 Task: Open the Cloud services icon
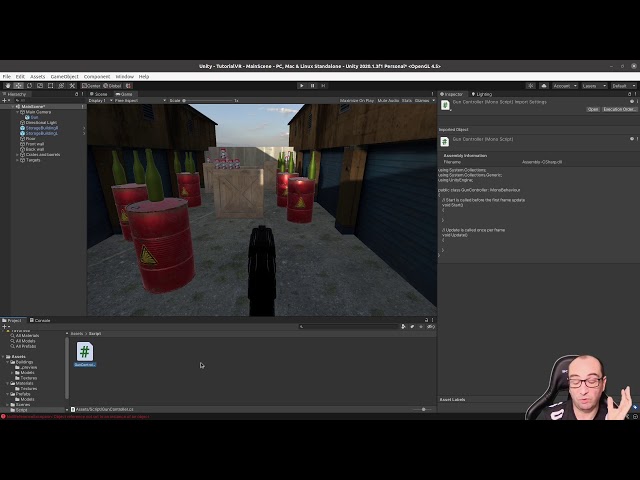pyautogui.click(x=544, y=86)
